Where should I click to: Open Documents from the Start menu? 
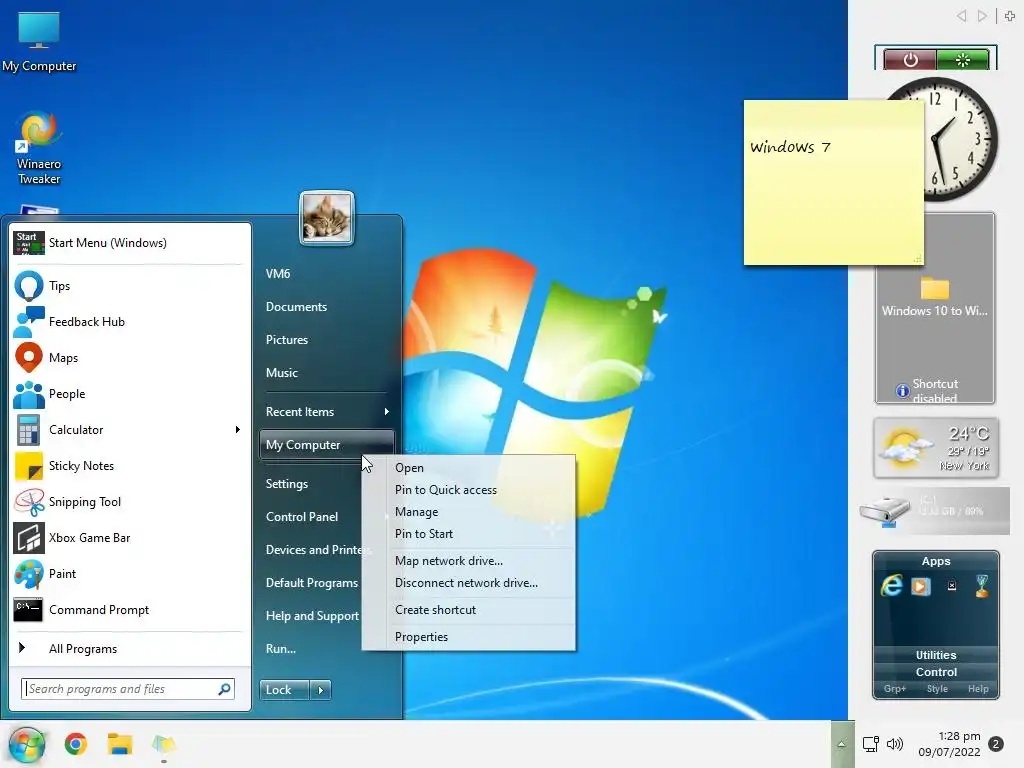[x=296, y=307]
